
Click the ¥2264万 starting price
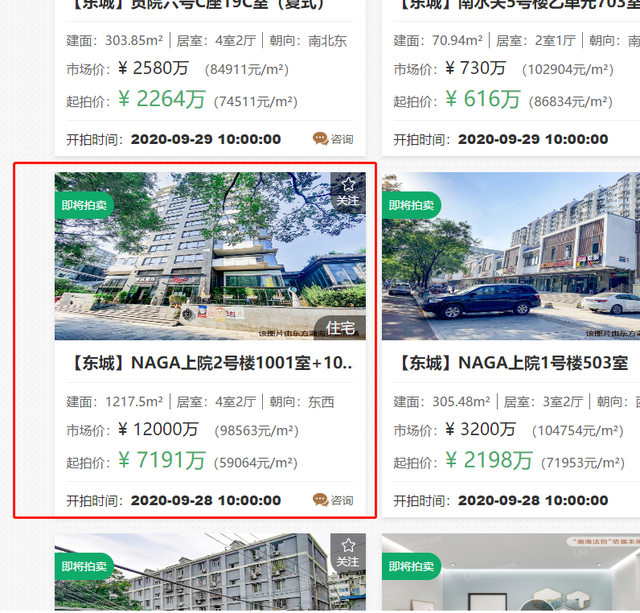(x=162, y=99)
